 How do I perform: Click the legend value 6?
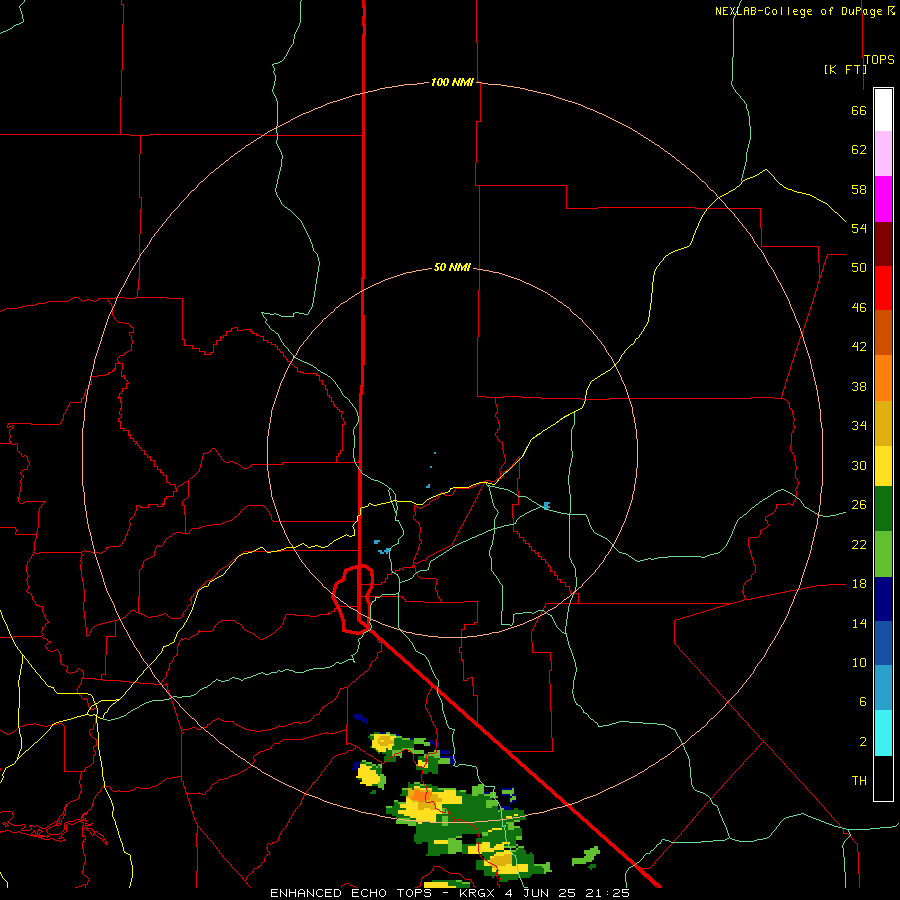click(x=862, y=702)
